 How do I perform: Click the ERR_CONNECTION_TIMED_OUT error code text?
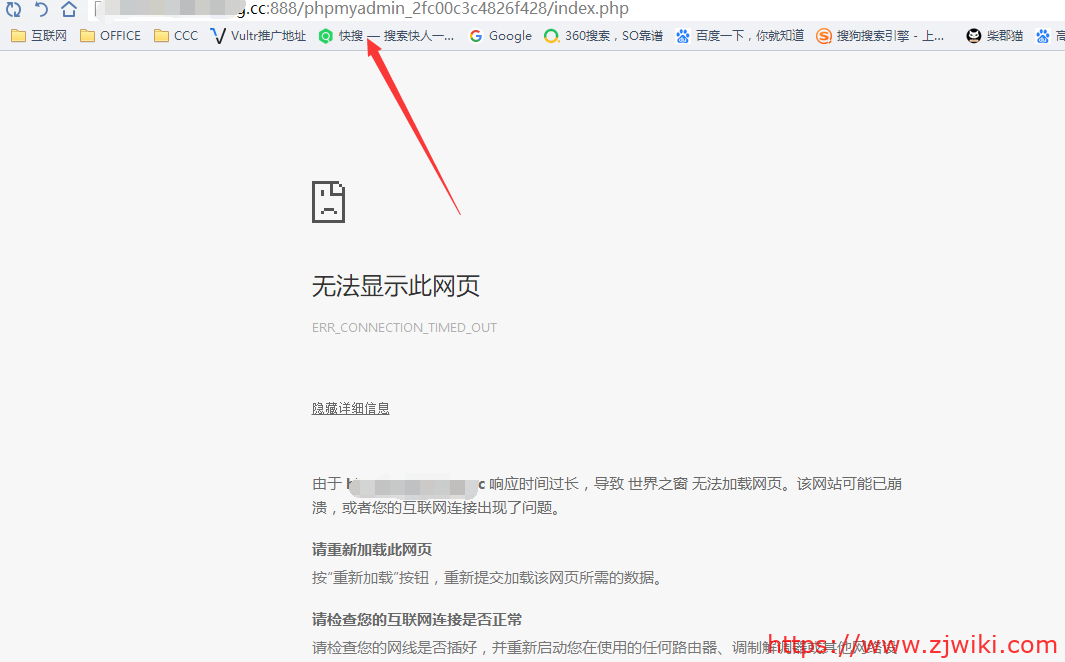tap(404, 328)
